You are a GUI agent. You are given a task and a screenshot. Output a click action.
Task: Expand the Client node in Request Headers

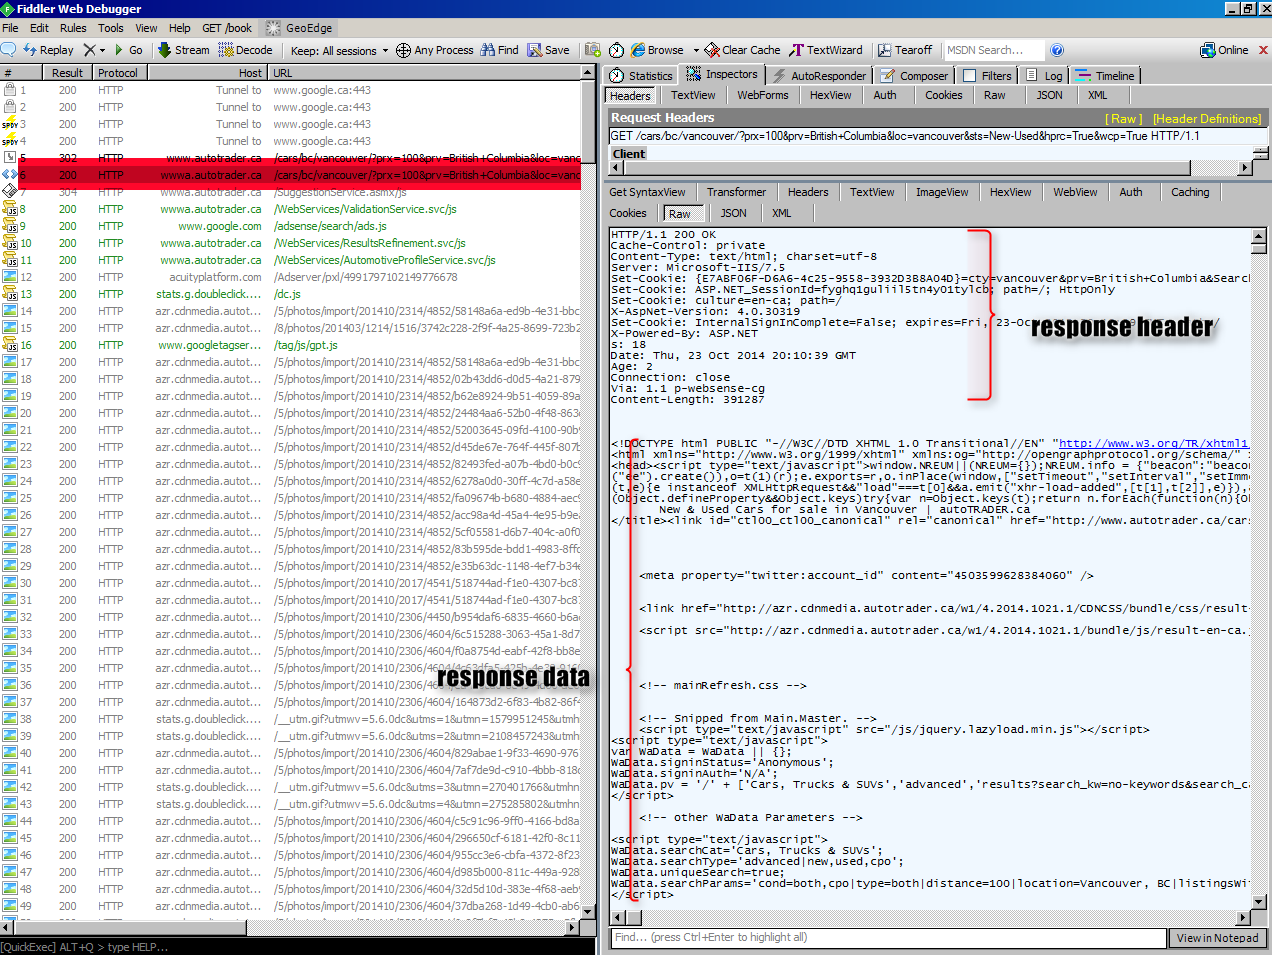click(628, 153)
